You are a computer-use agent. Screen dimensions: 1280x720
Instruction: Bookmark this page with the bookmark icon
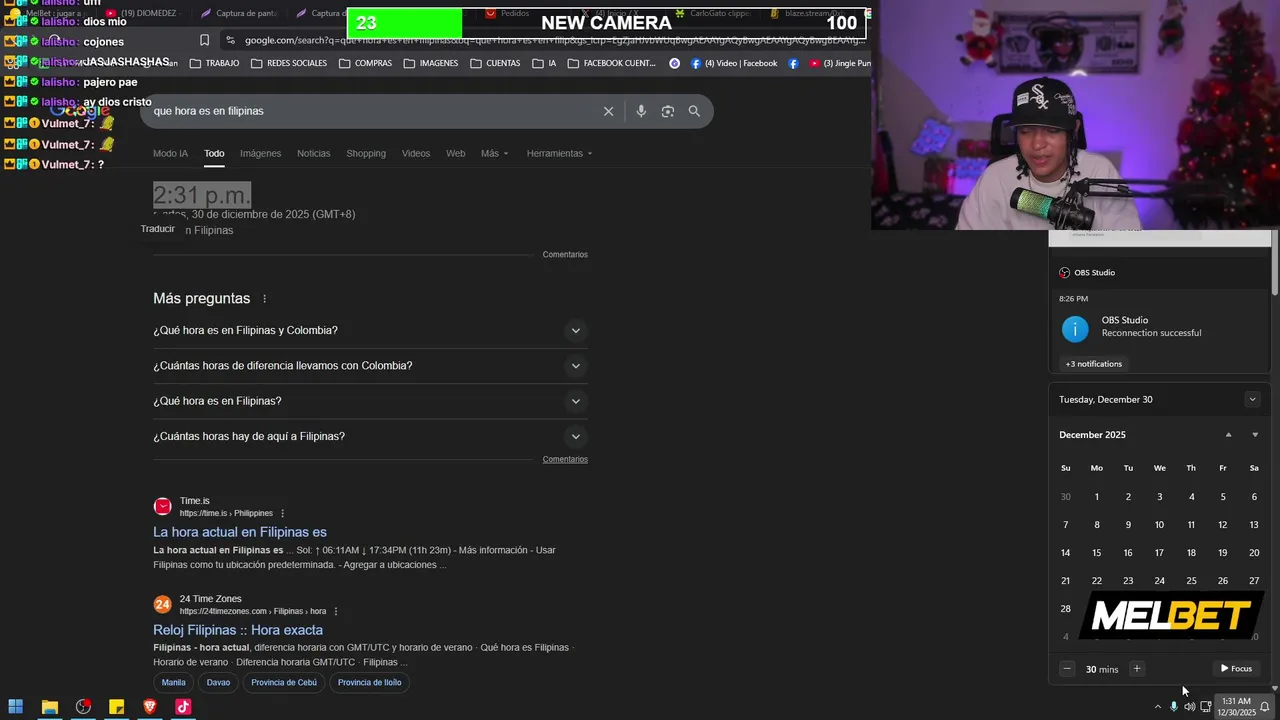tap(204, 40)
